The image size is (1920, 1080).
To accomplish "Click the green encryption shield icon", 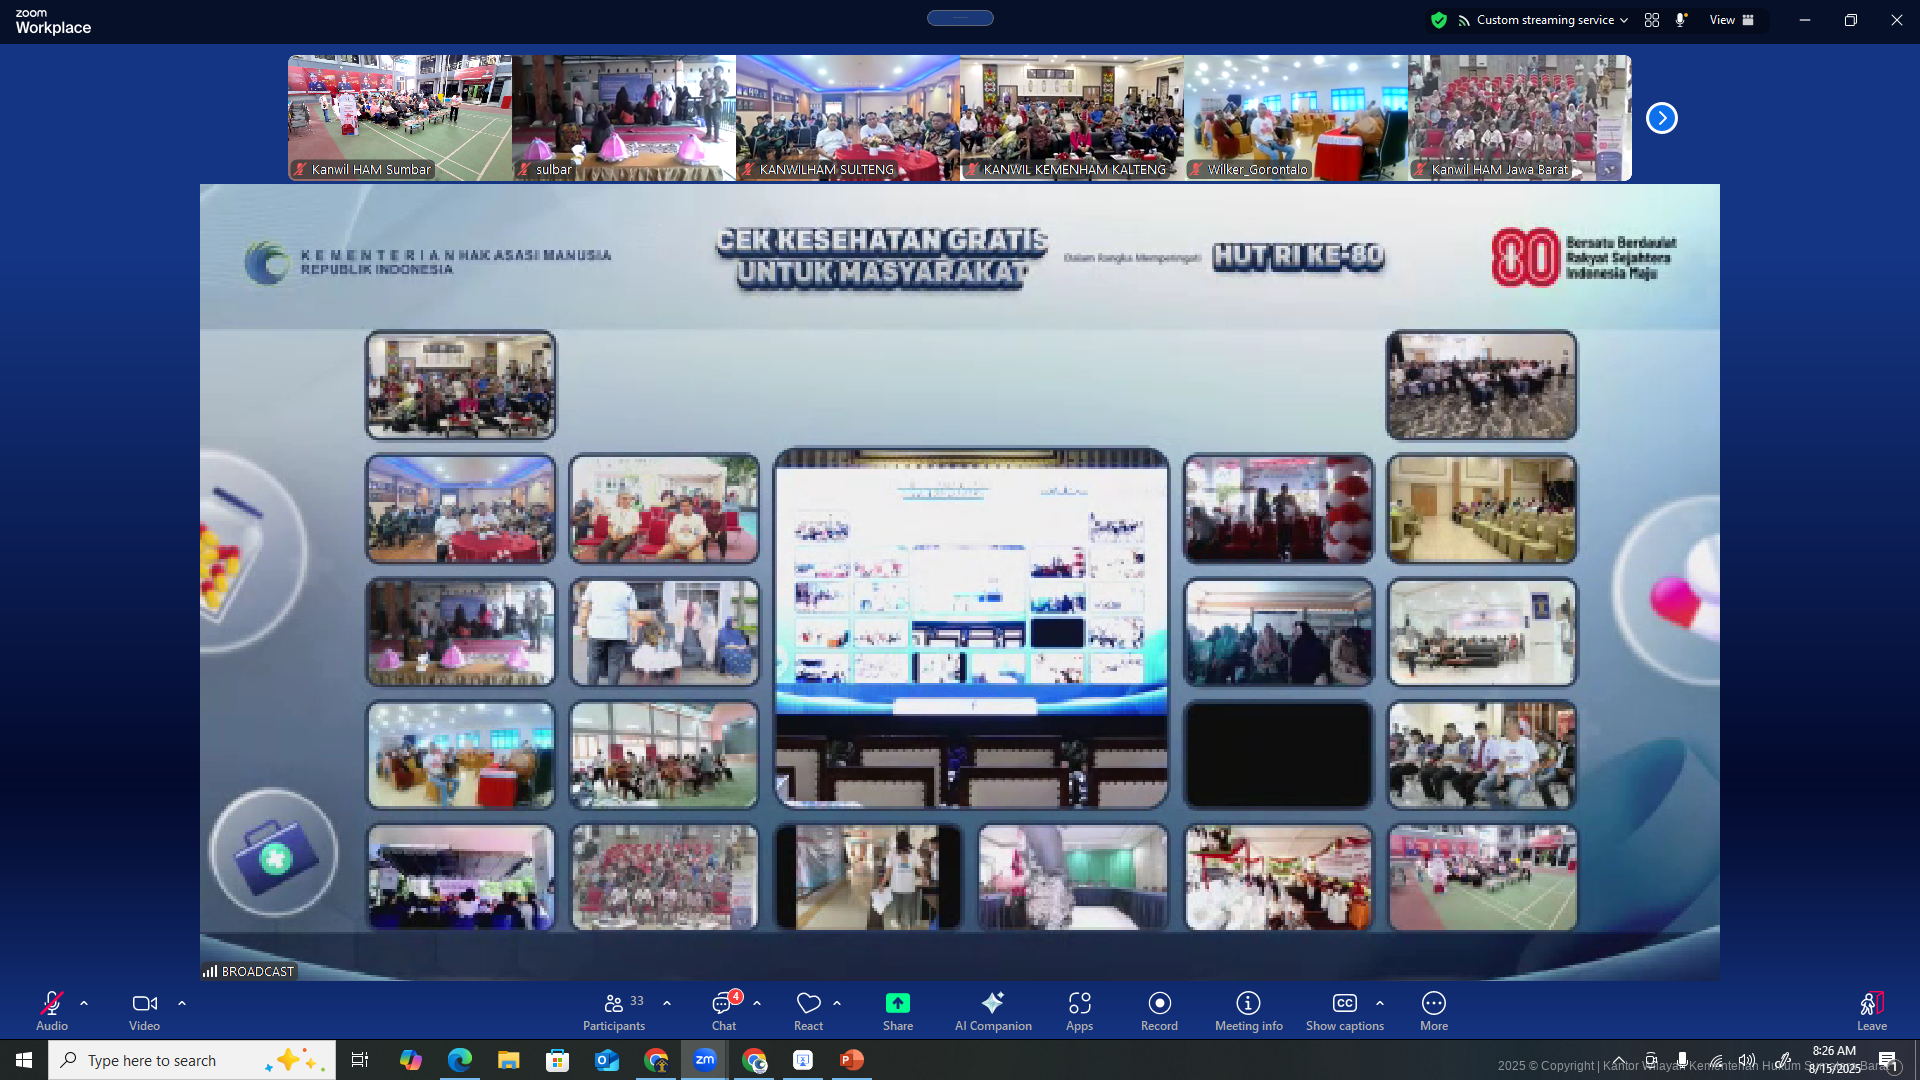I will coord(1439,20).
